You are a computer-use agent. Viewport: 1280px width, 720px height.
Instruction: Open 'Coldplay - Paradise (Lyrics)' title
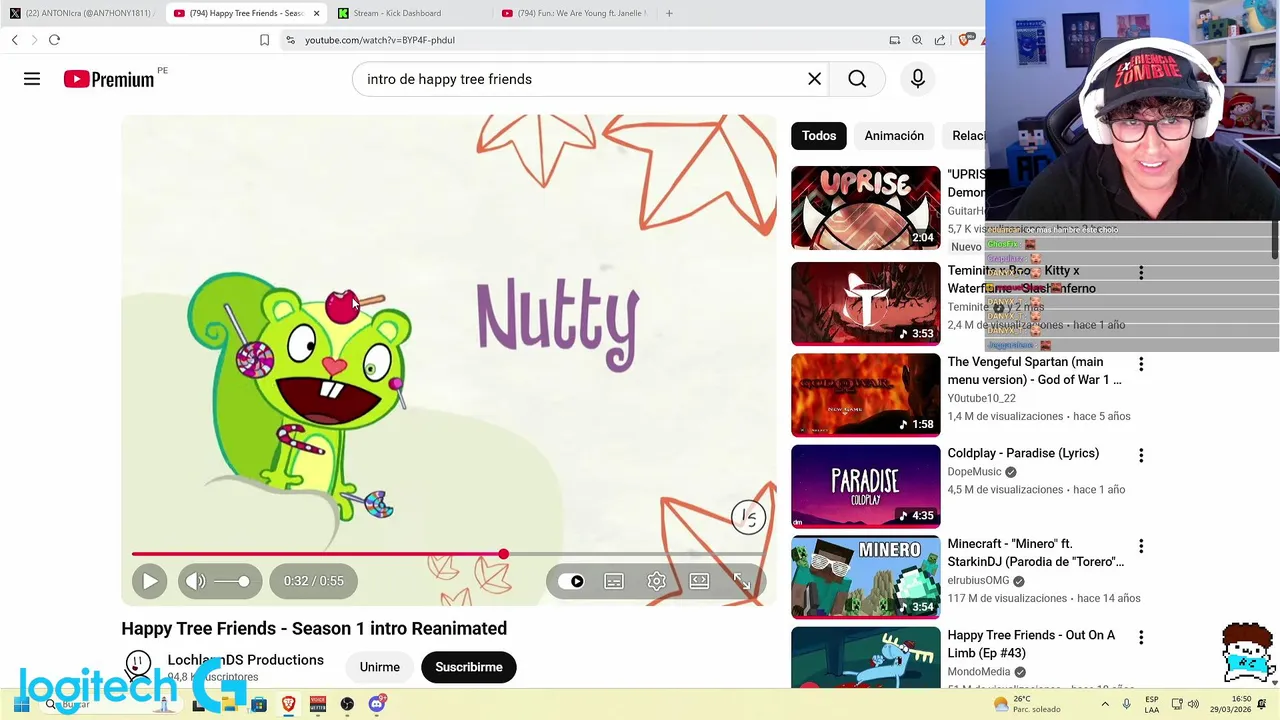point(1023,453)
